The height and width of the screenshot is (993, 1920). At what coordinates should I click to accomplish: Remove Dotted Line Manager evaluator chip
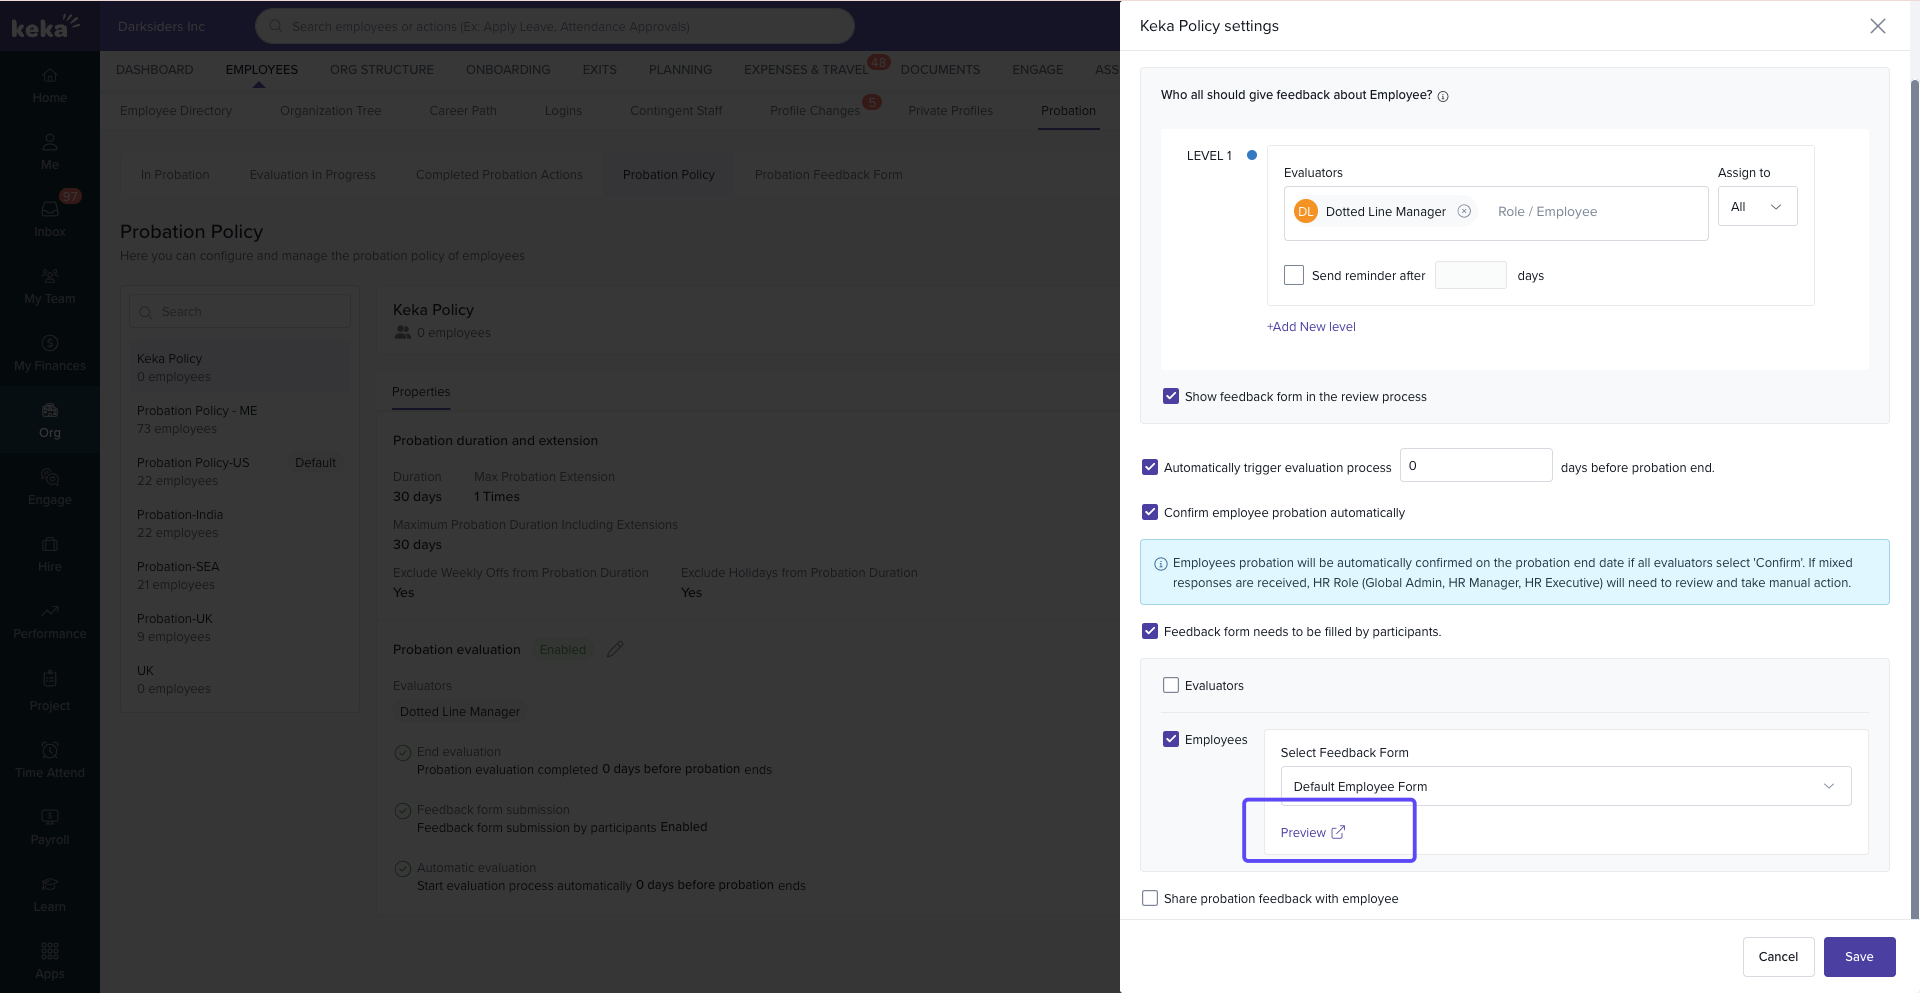pos(1464,211)
